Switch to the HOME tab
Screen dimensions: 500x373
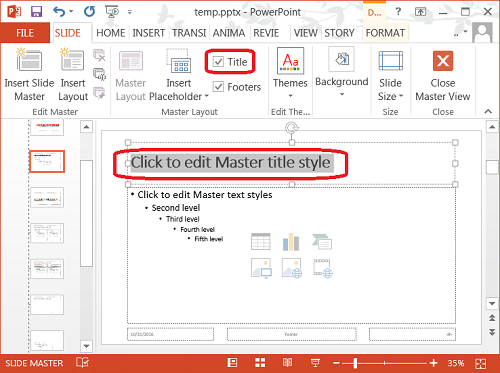click(111, 33)
